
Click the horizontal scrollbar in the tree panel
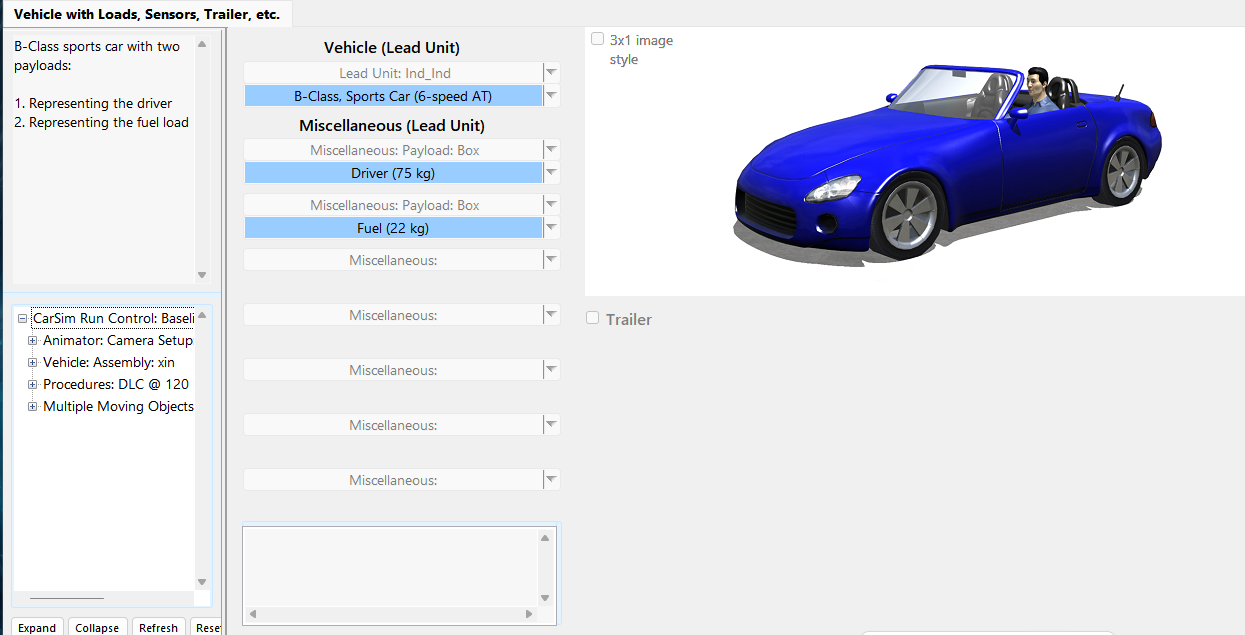pos(68,598)
